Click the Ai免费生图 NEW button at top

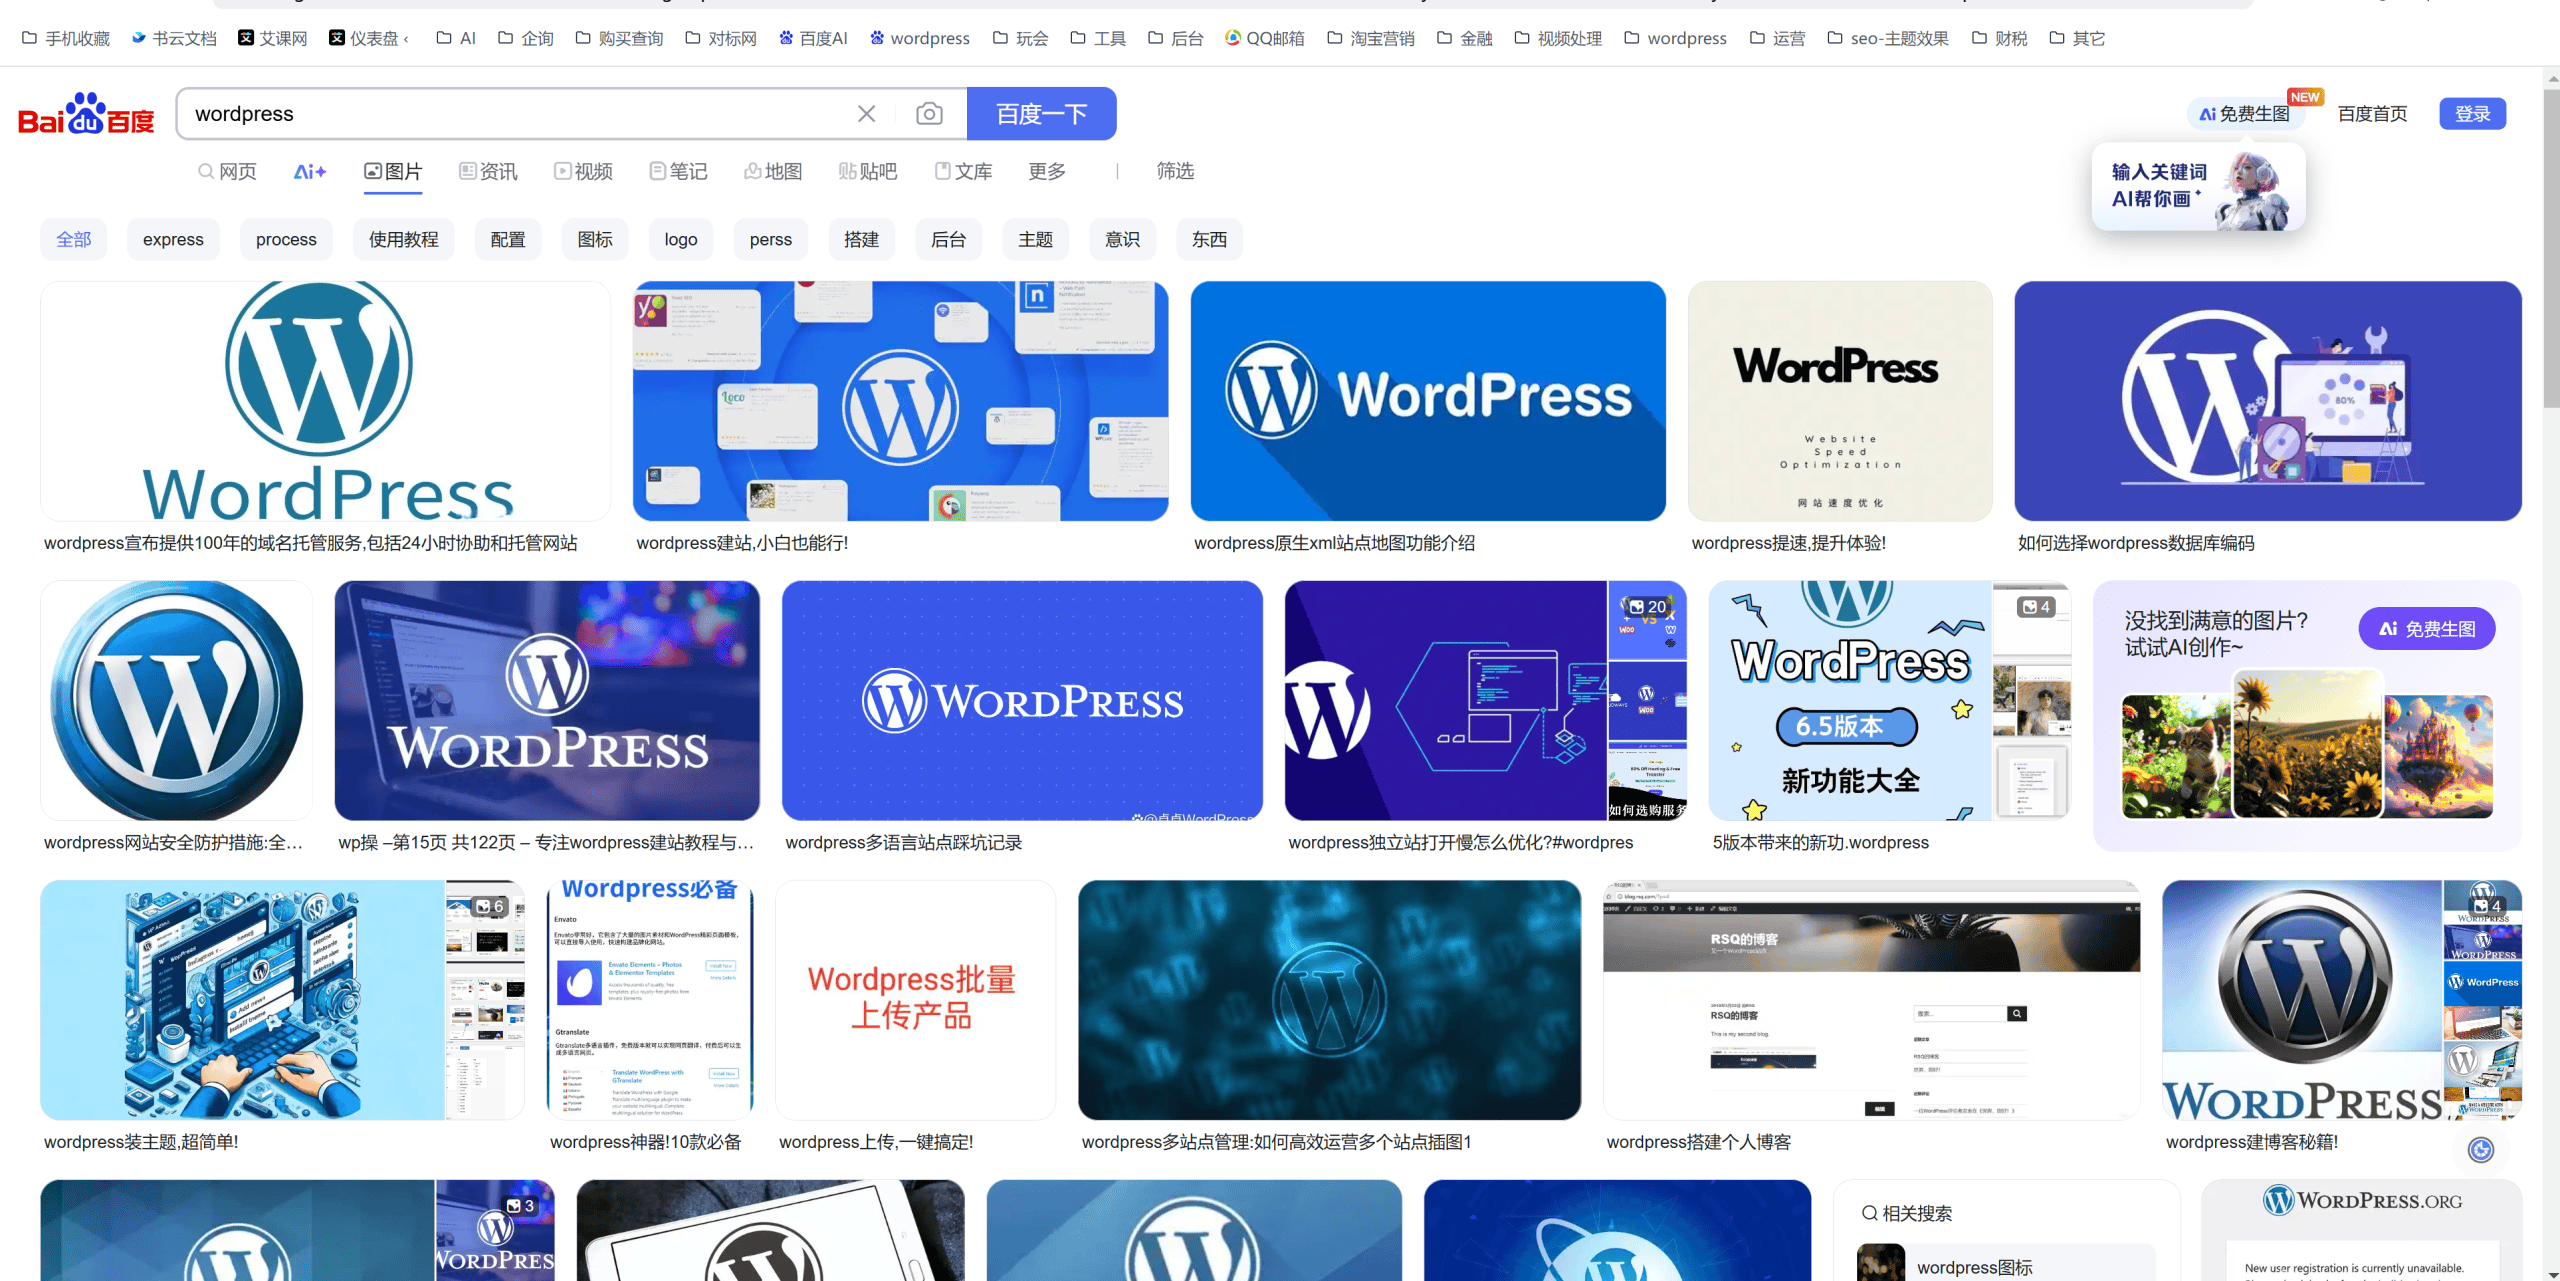pos(2245,114)
